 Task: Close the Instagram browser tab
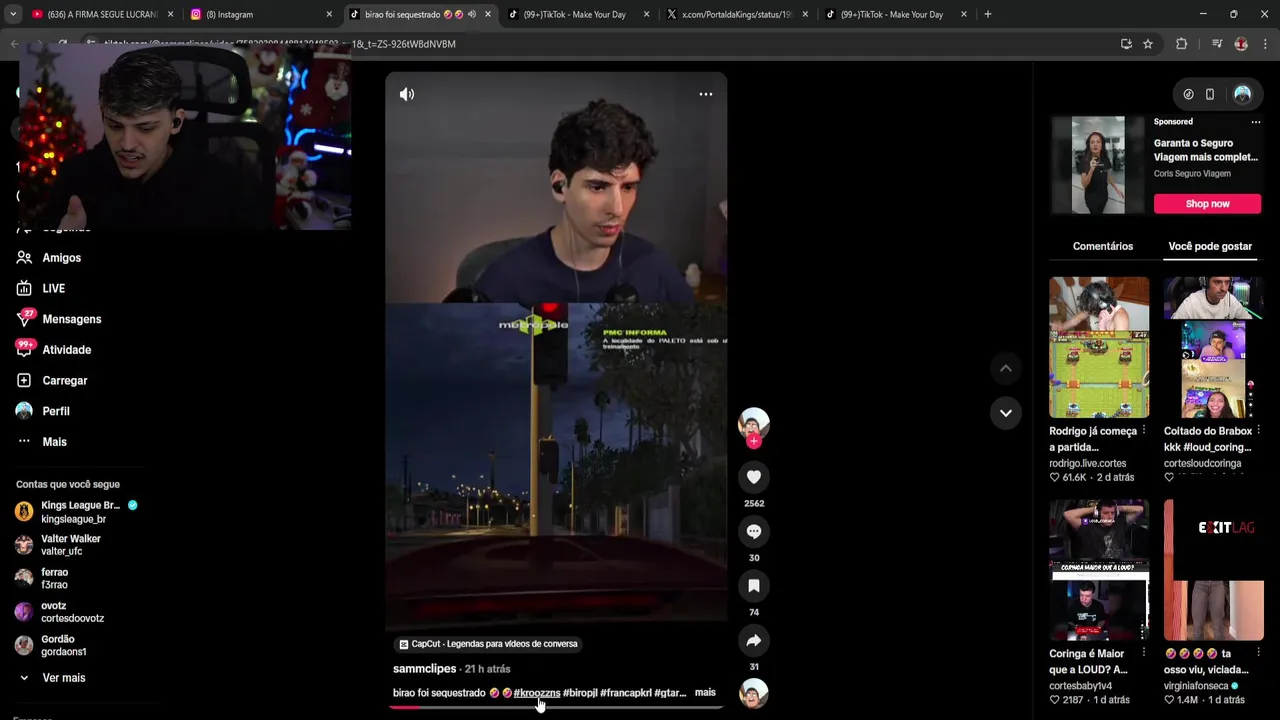329,14
